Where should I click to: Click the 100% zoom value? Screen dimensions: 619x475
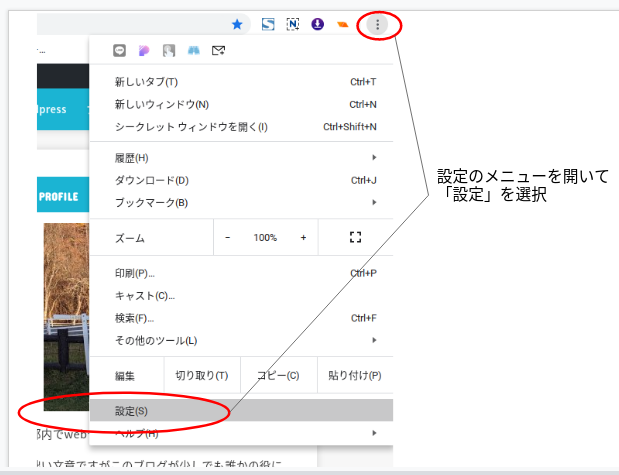click(265, 238)
